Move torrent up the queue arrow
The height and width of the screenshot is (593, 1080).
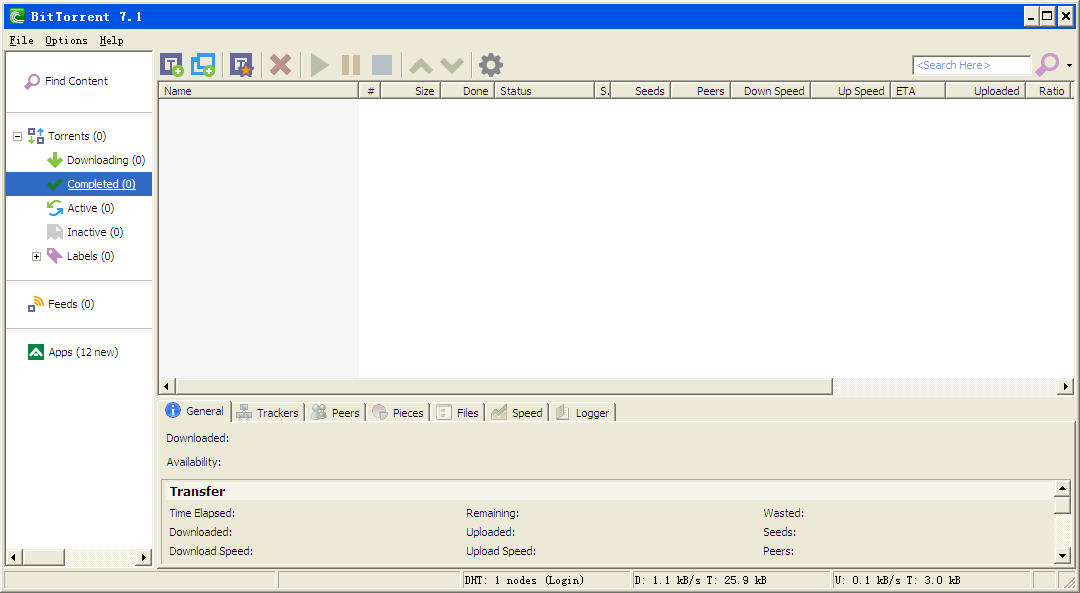(x=421, y=65)
